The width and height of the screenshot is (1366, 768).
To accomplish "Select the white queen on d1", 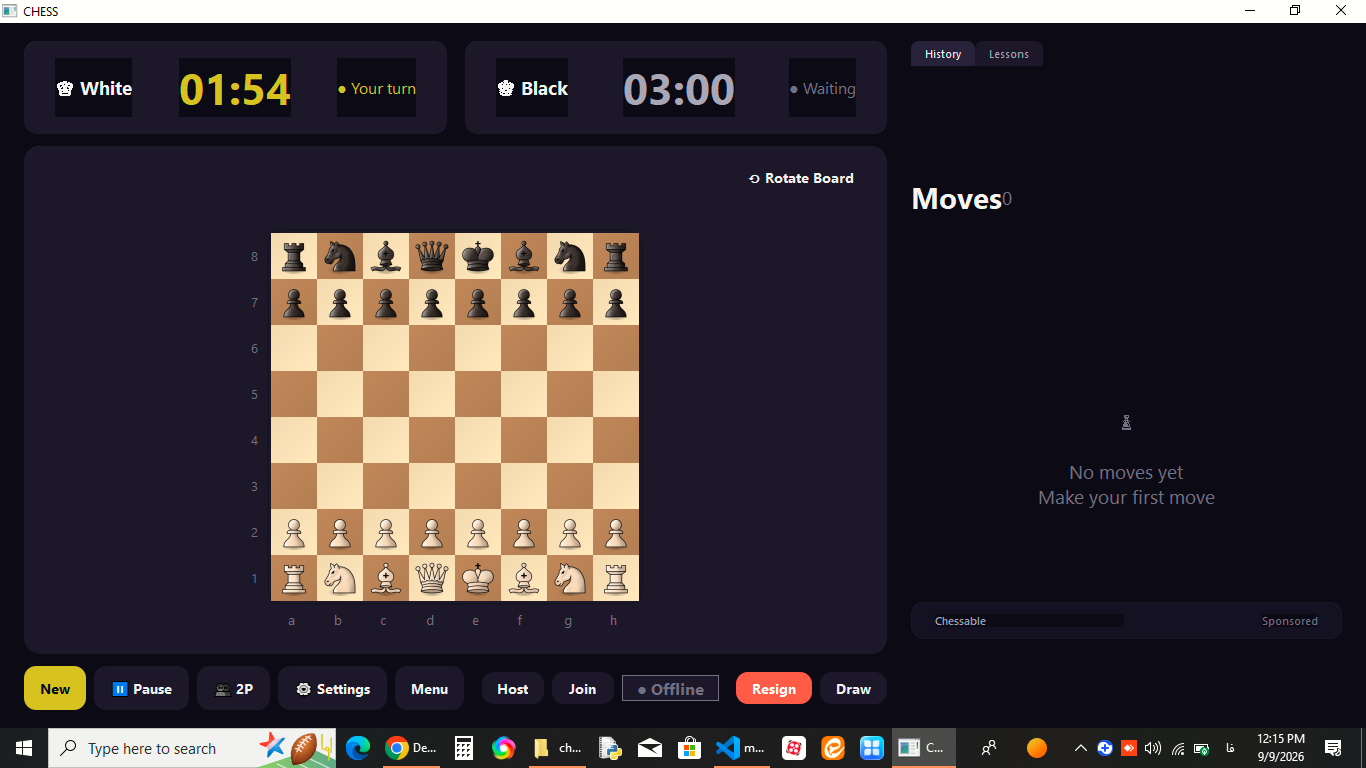I will [432, 578].
